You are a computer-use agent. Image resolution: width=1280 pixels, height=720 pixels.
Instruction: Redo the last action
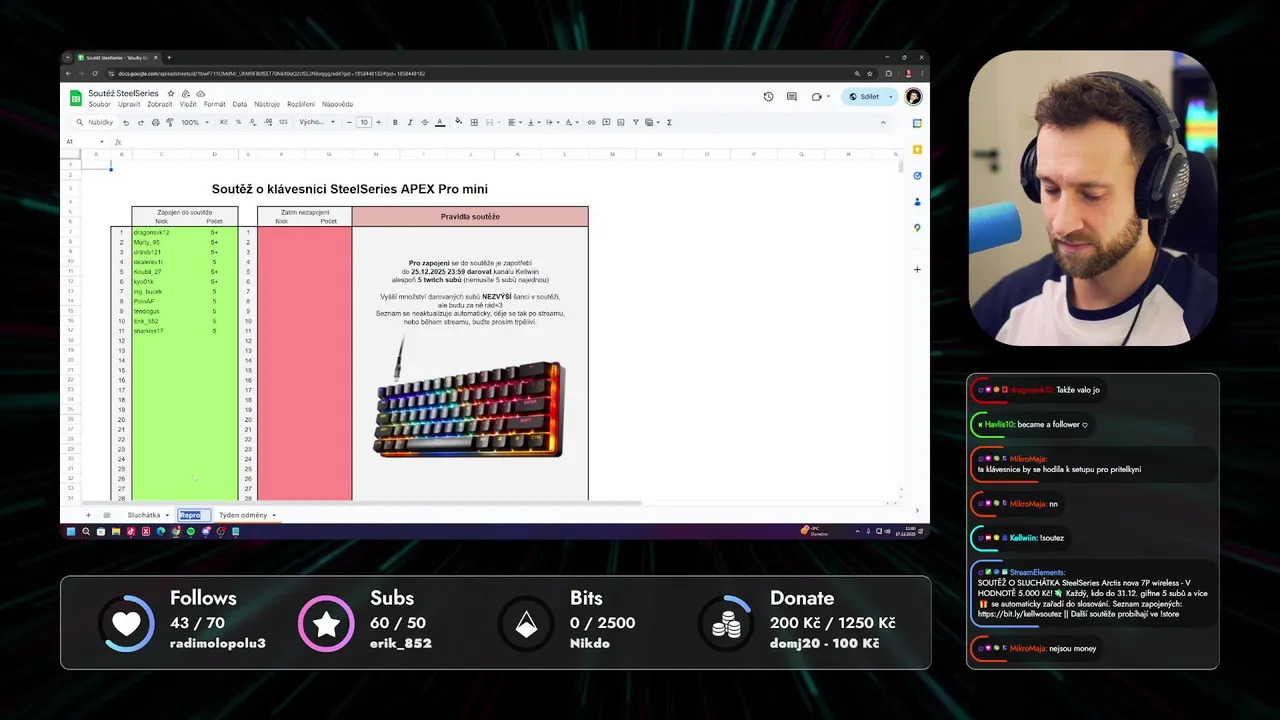pos(140,122)
